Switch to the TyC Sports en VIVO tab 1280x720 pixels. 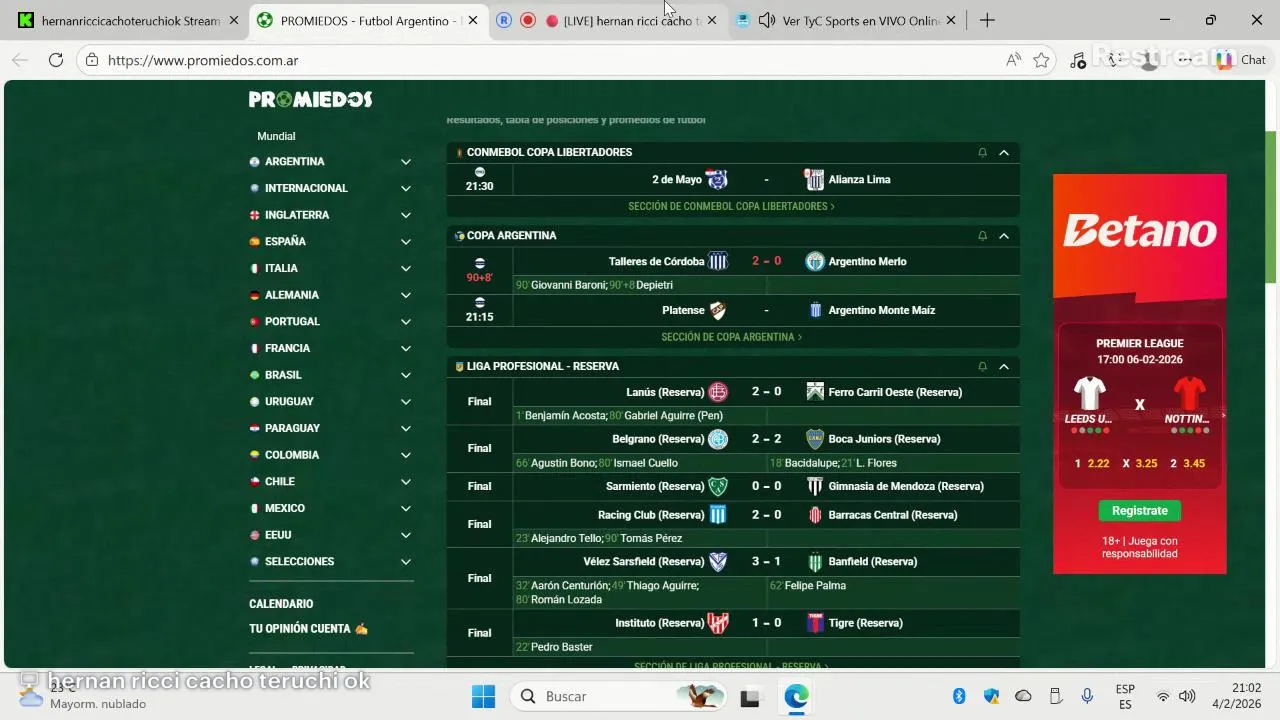(846, 20)
